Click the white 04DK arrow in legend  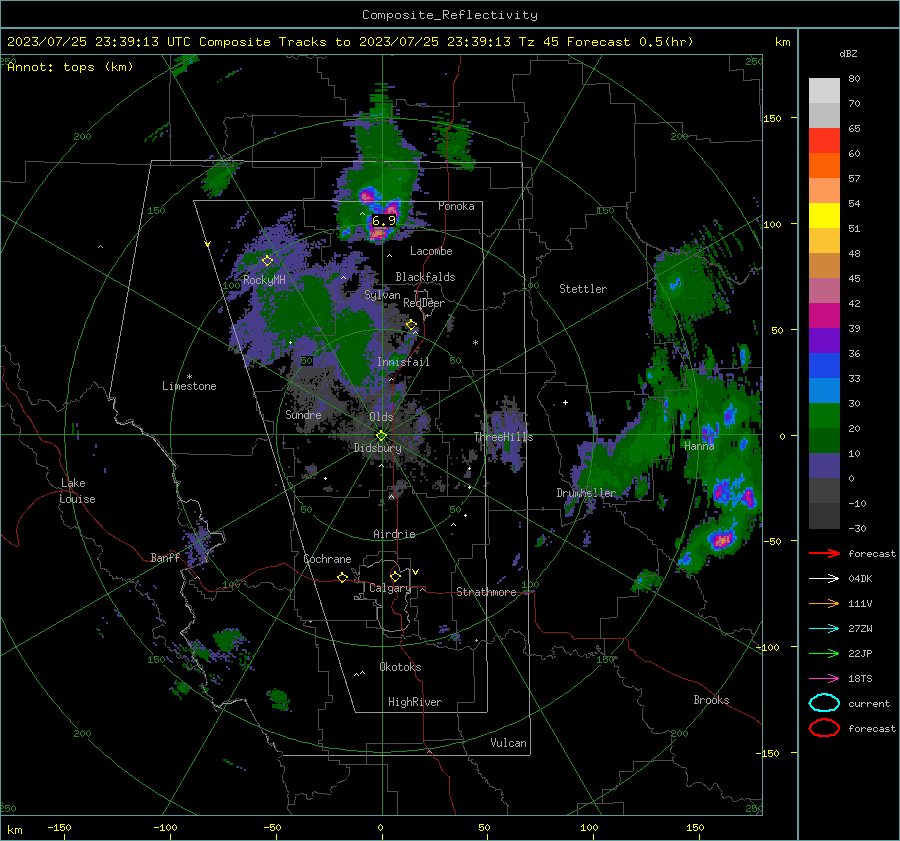pyautogui.click(x=824, y=578)
